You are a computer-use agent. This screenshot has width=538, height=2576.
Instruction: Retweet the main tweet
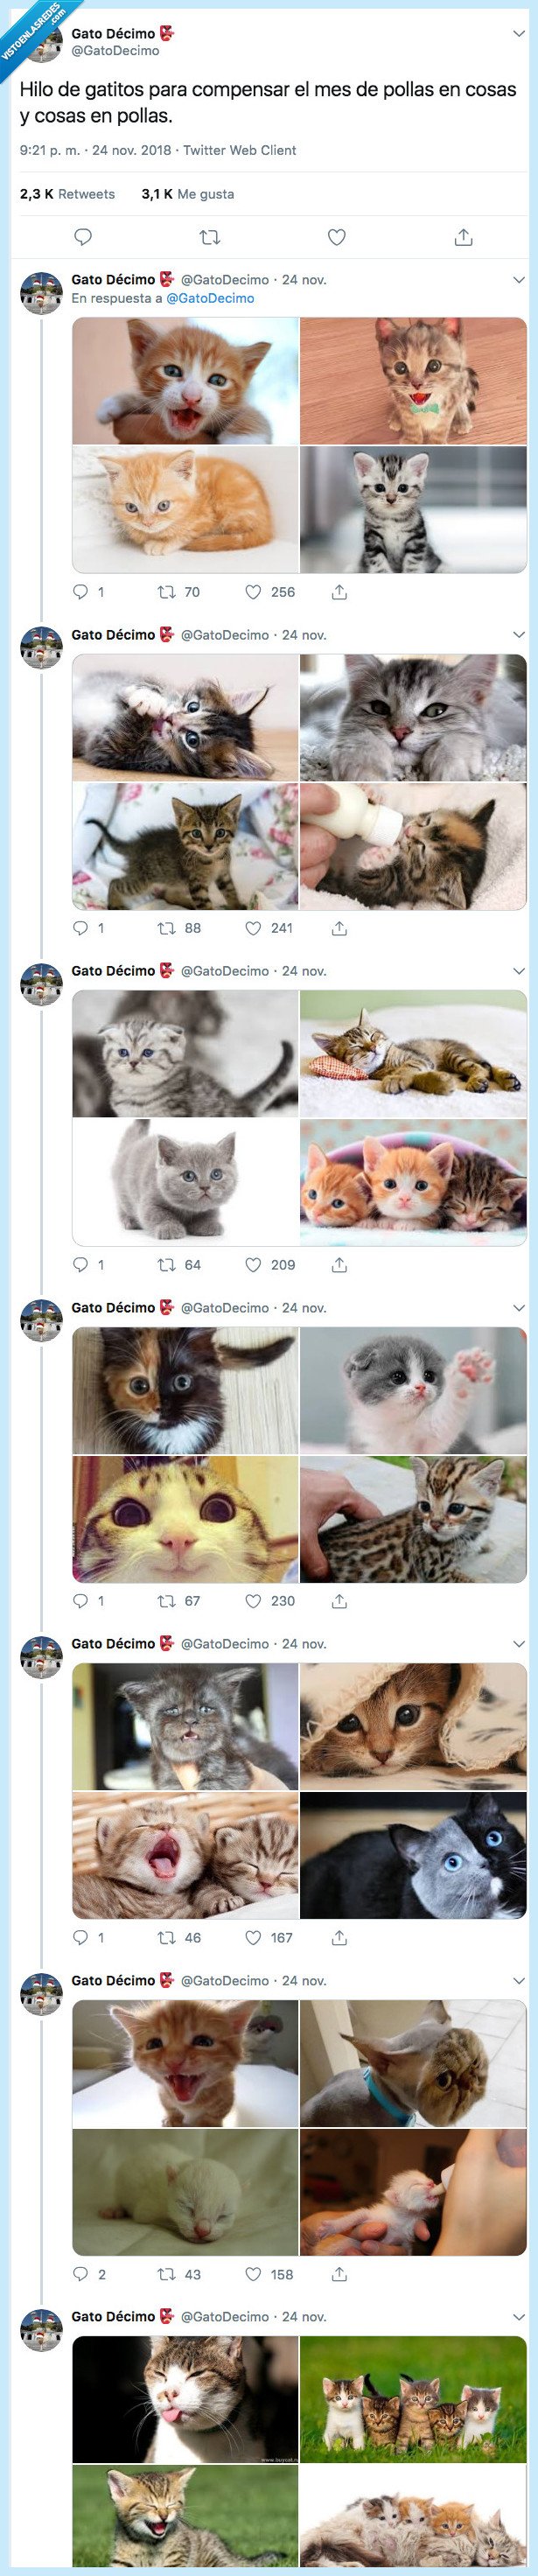point(208,236)
